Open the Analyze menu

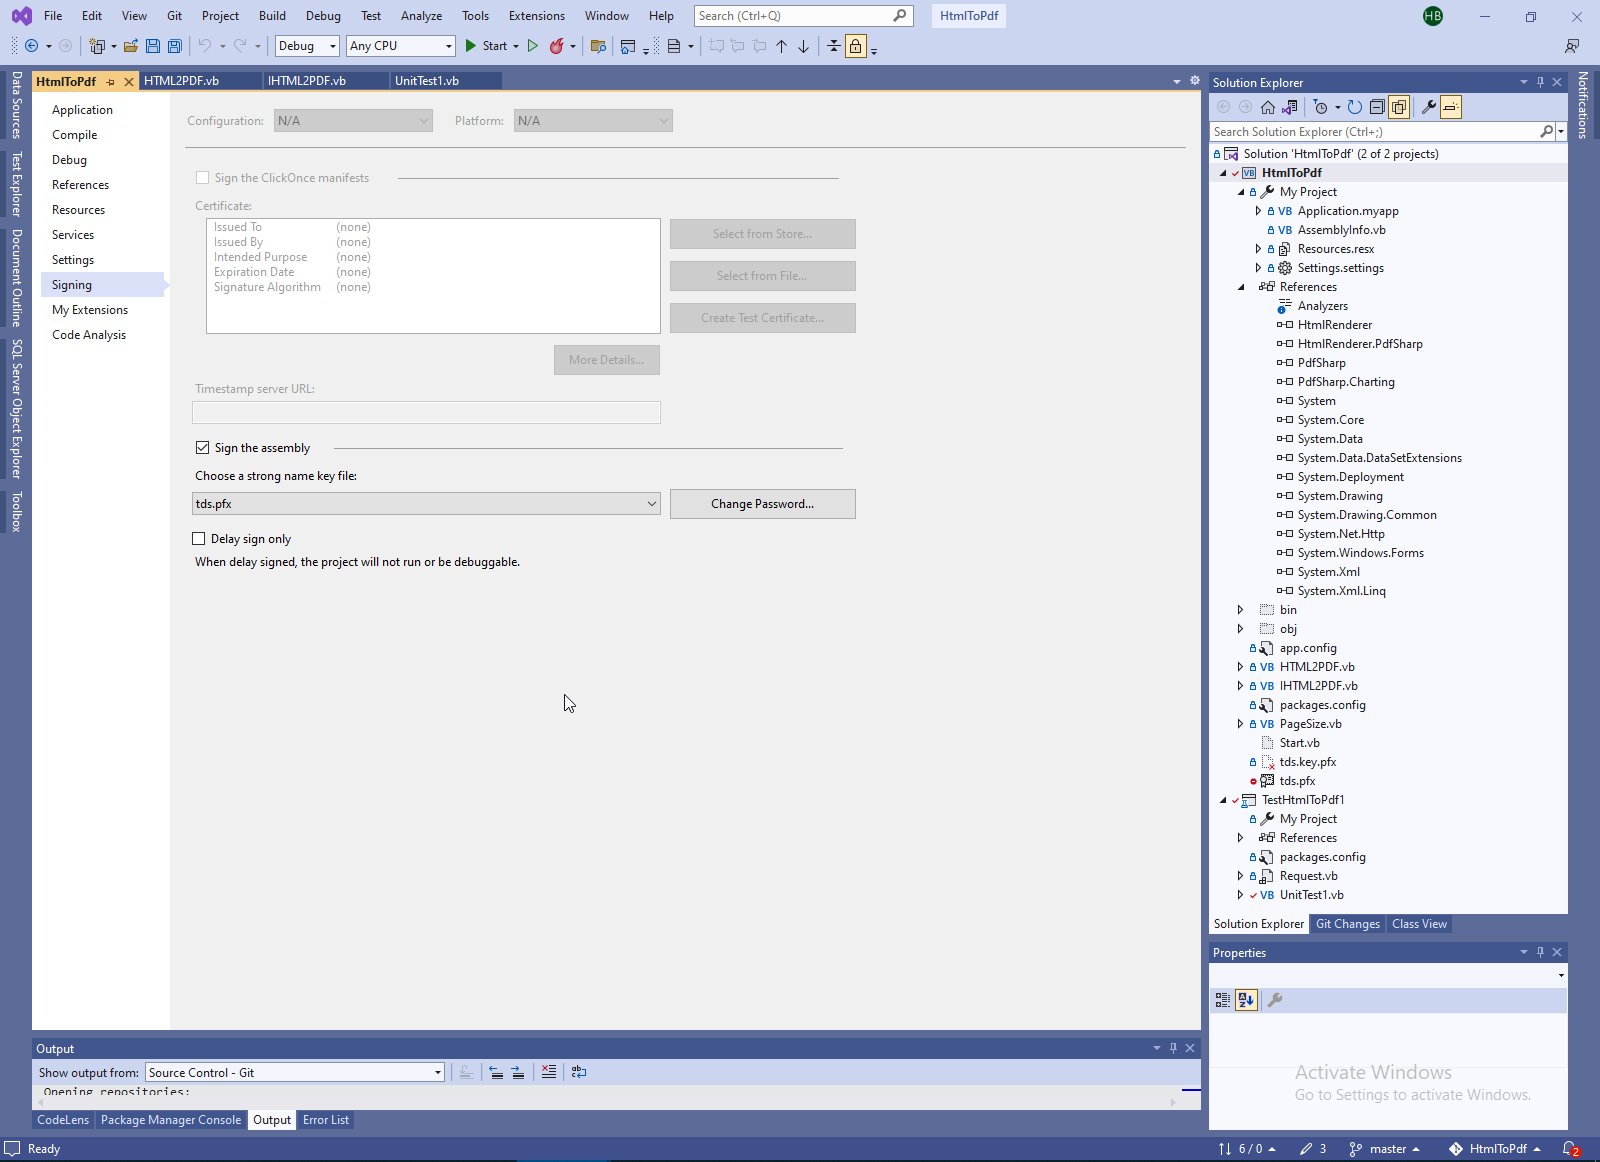pos(421,16)
